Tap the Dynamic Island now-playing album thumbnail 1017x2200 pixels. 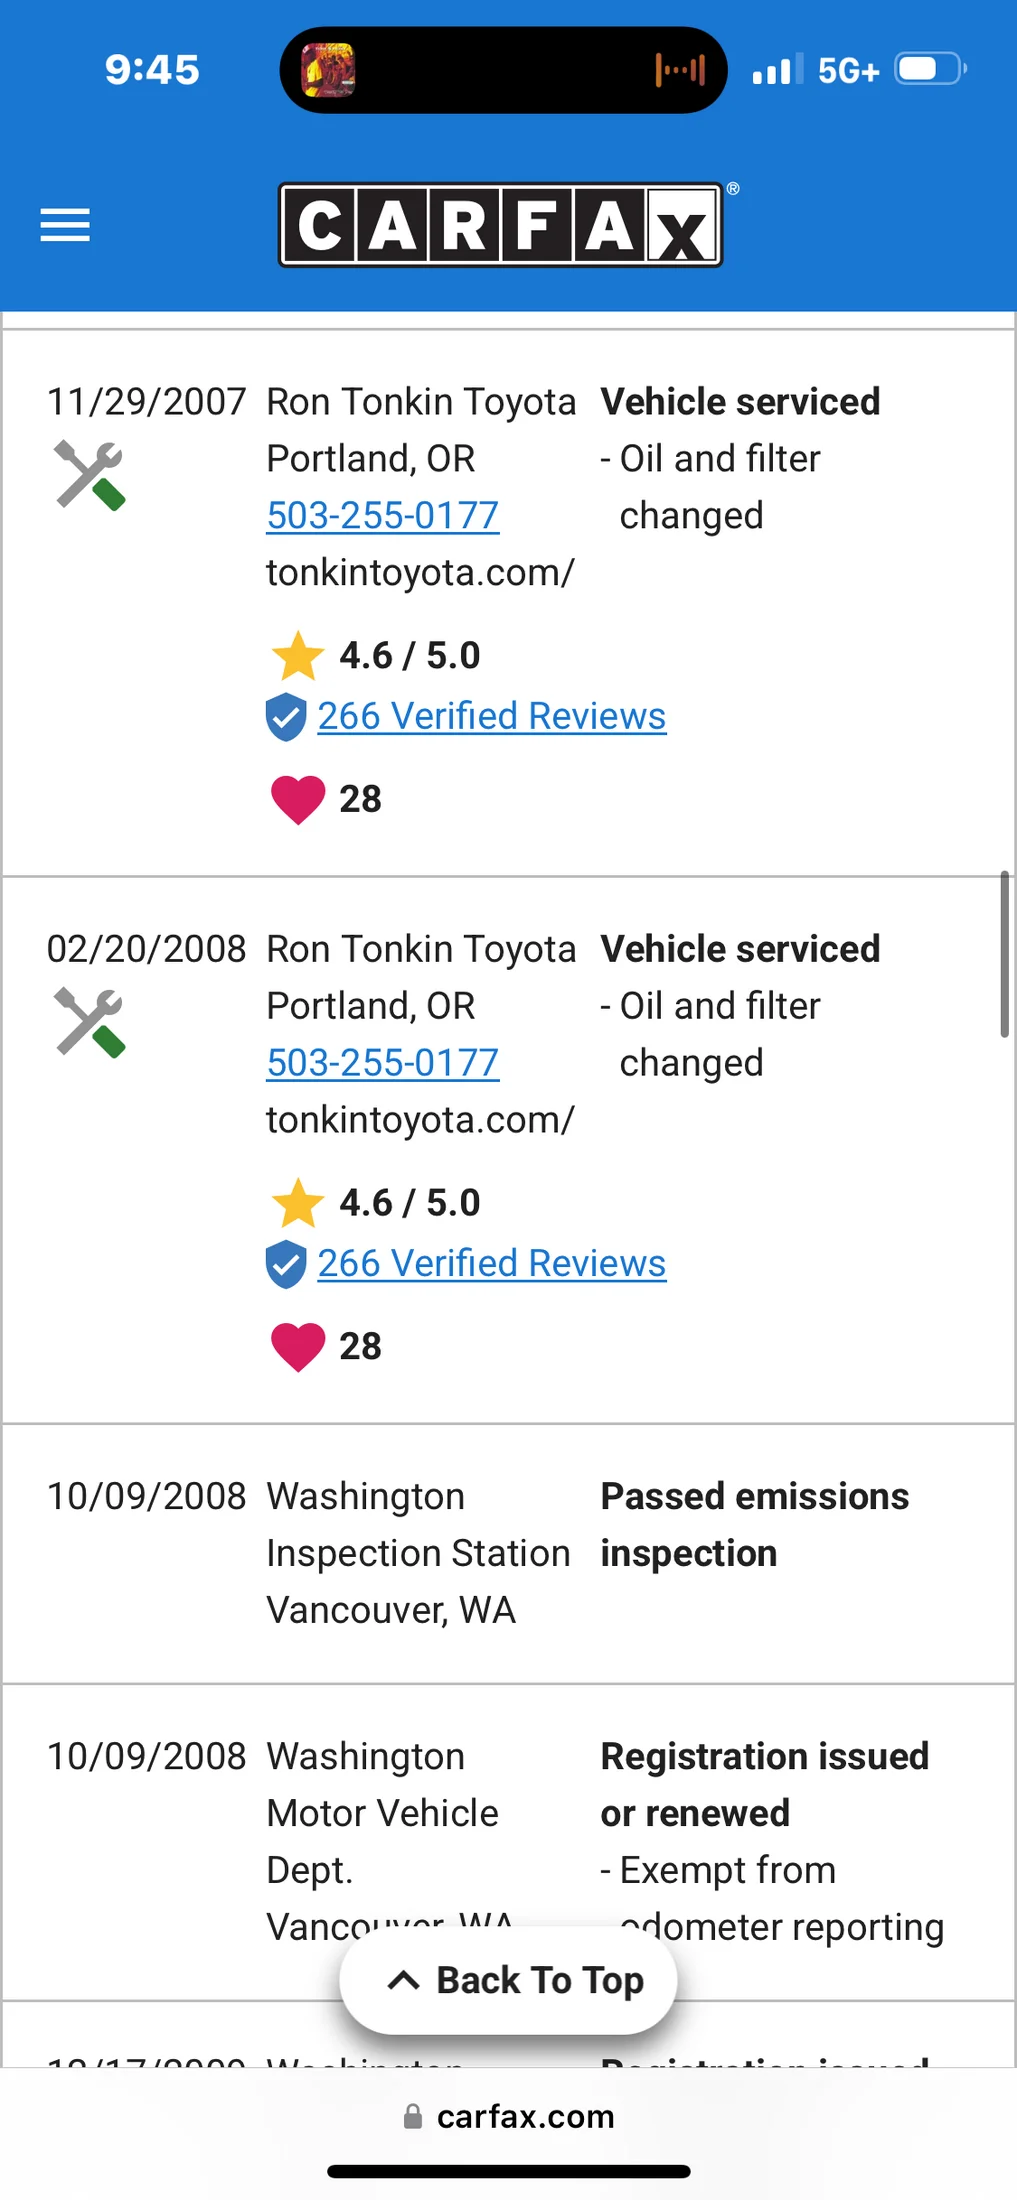click(328, 70)
